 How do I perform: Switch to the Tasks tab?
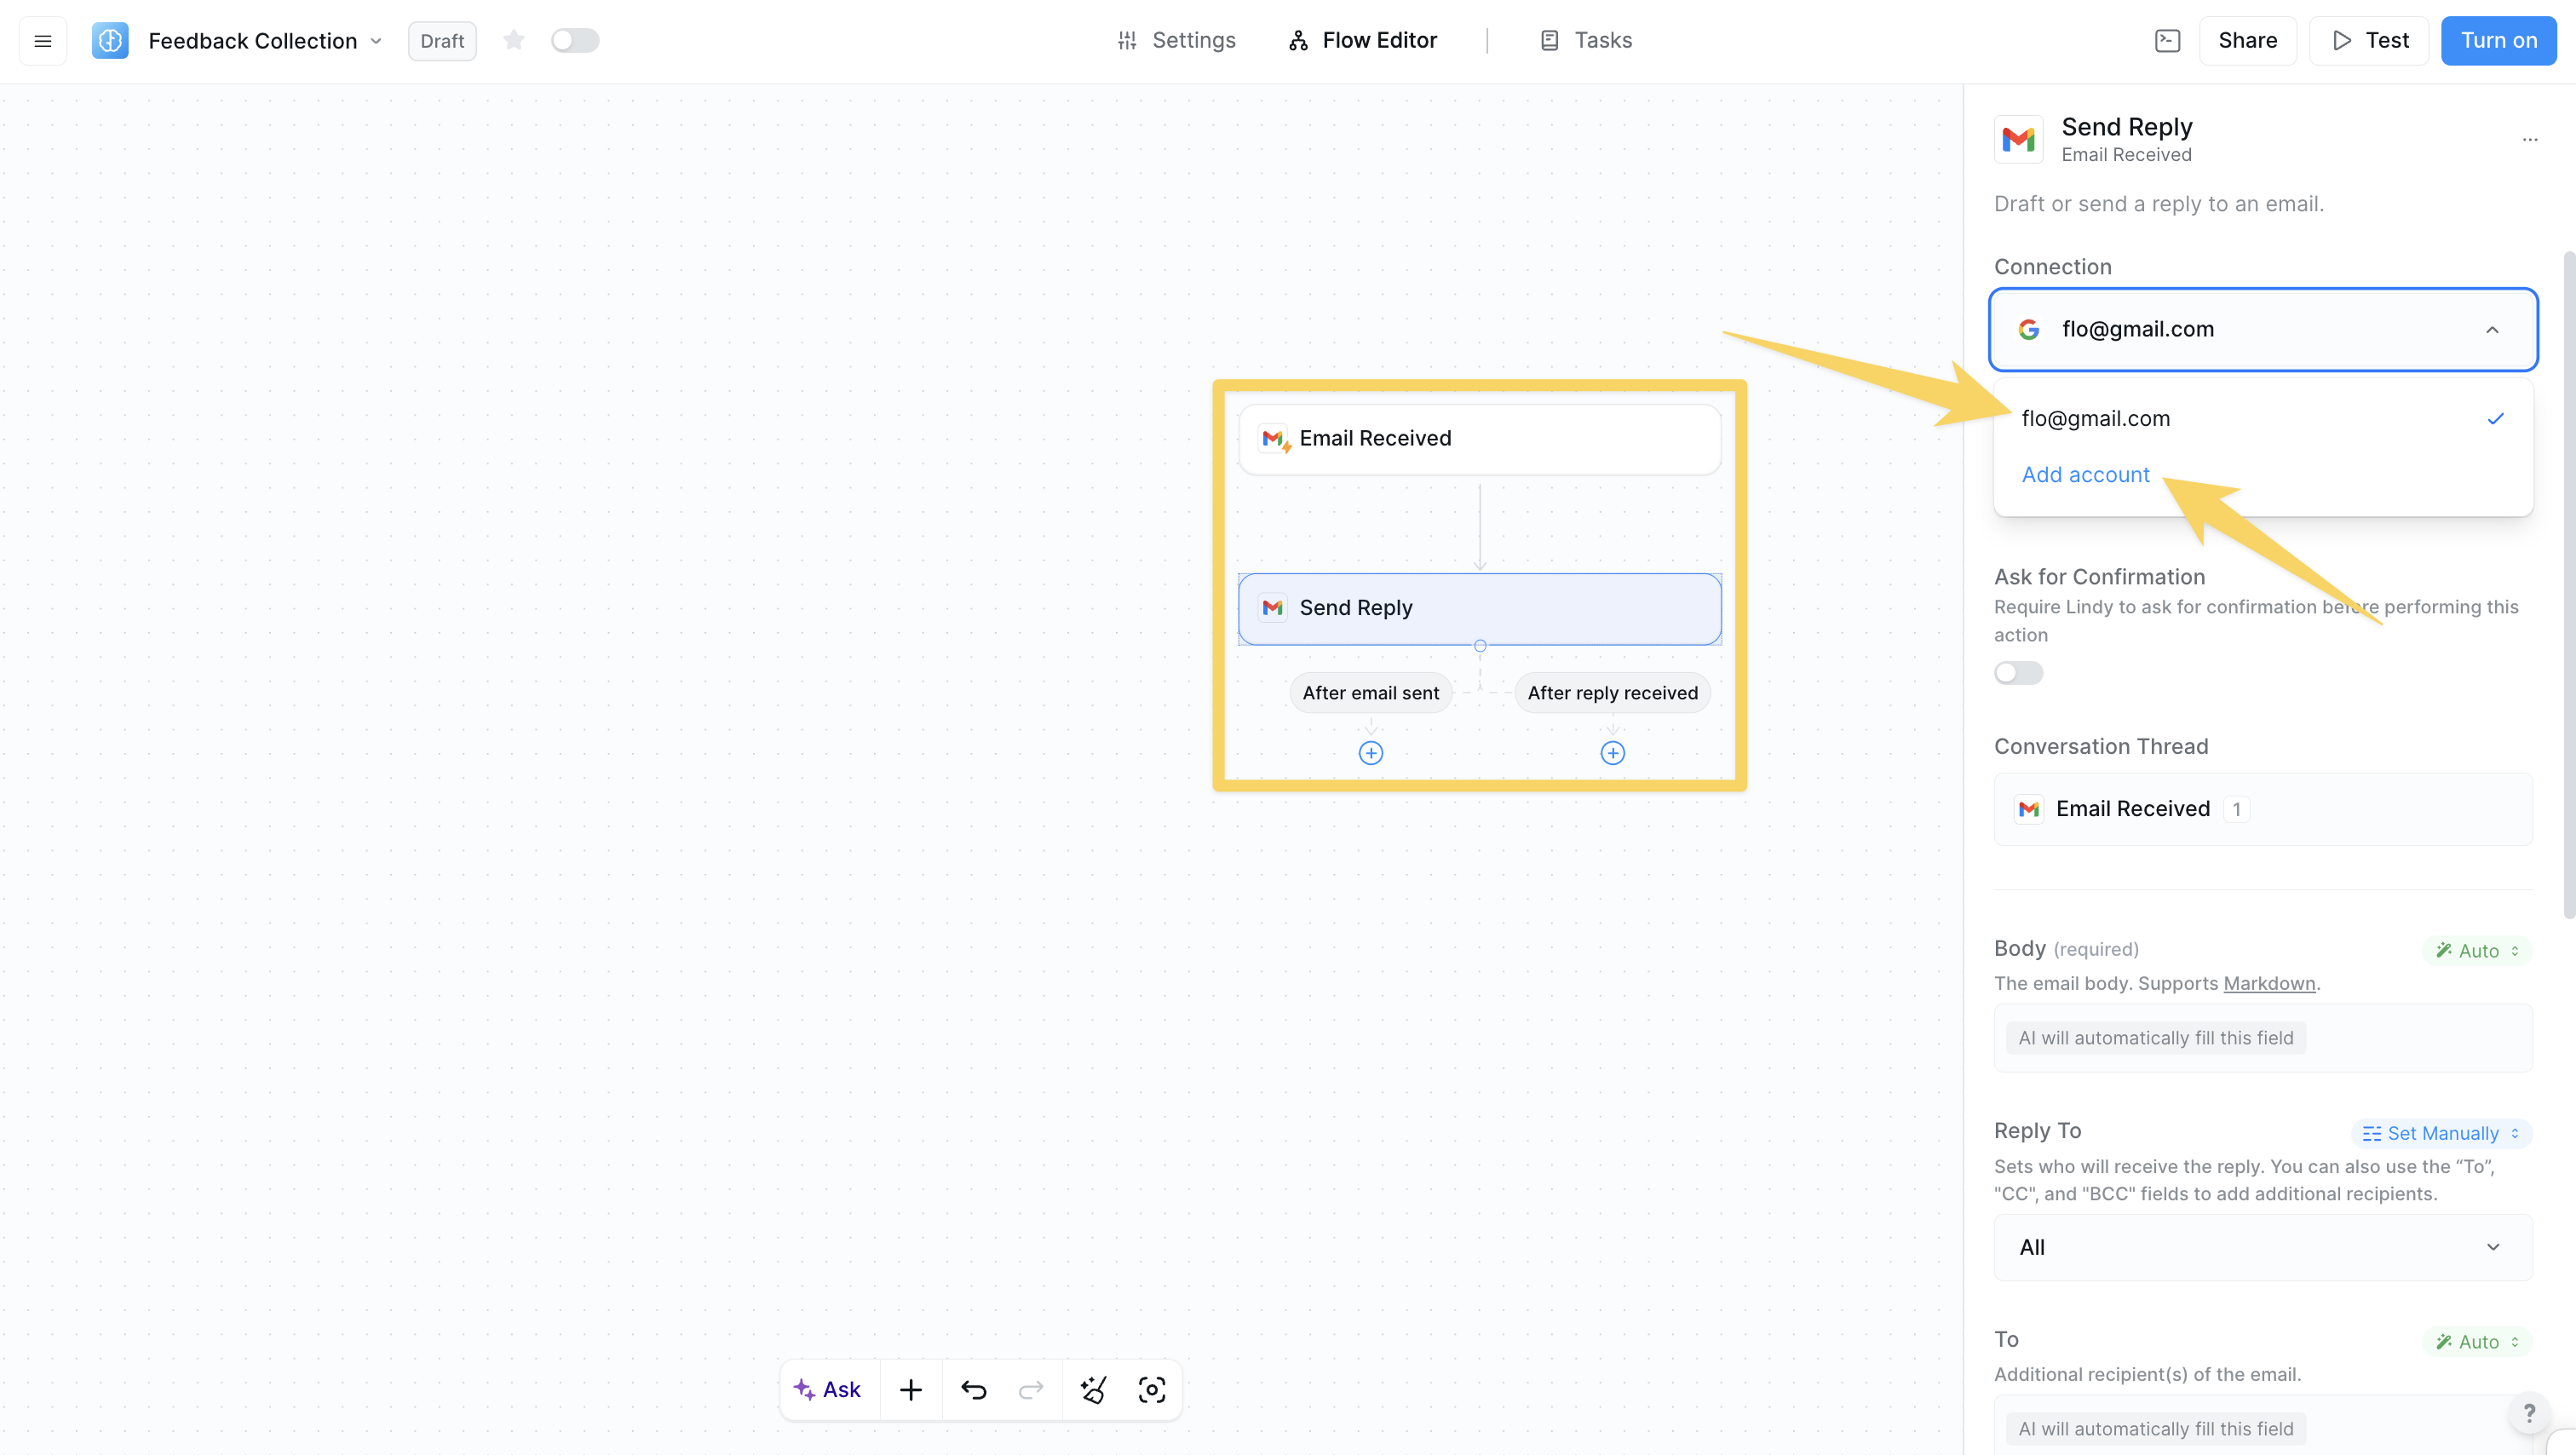[1586, 40]
